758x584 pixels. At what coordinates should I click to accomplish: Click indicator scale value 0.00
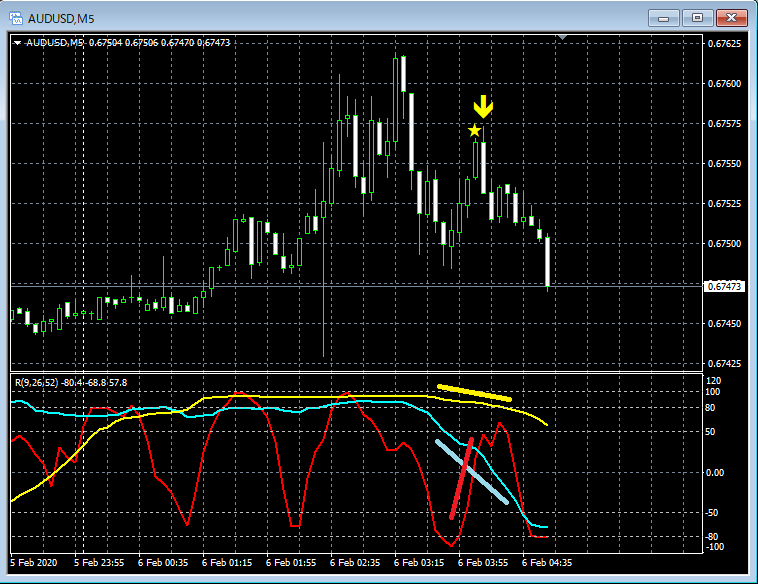[x=715, y=473]
